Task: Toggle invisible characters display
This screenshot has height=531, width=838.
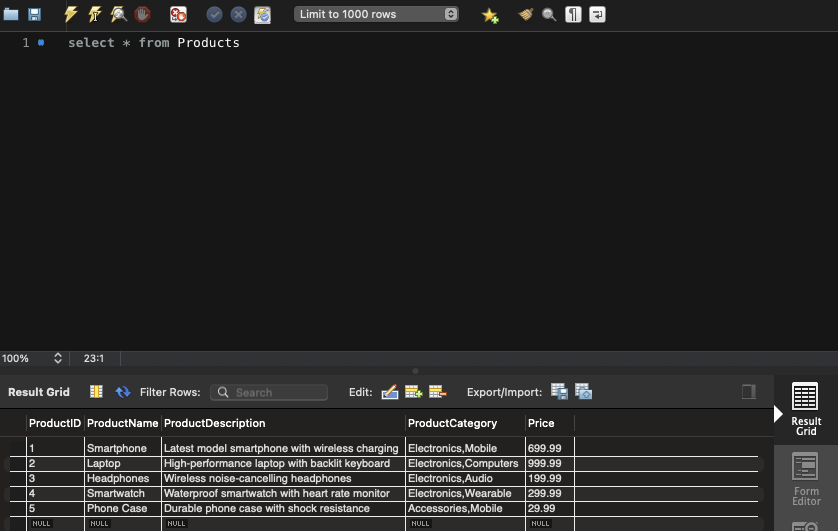Action: click(x=573, y=14)
